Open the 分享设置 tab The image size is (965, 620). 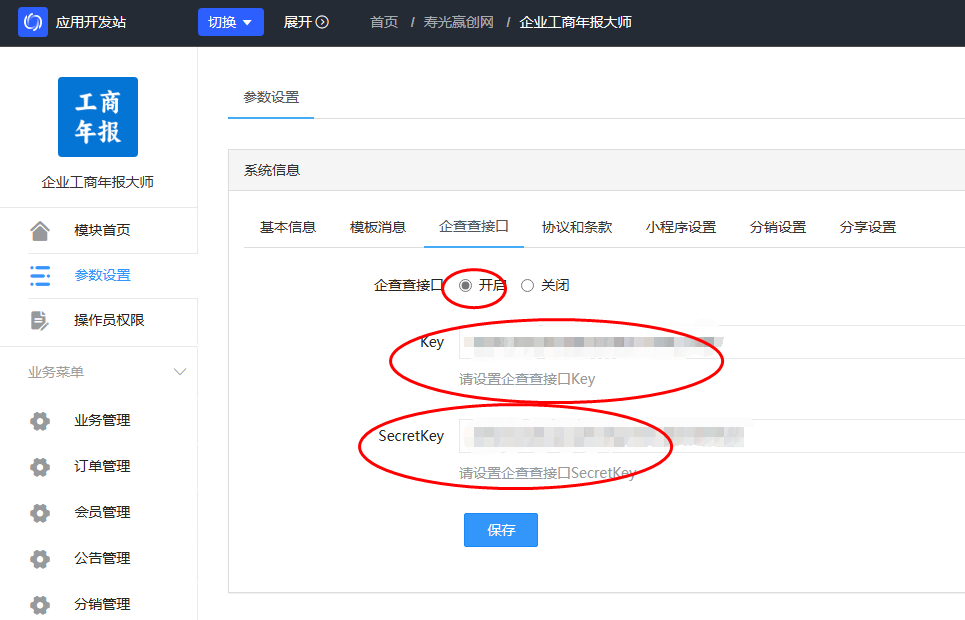click(868, 227)
